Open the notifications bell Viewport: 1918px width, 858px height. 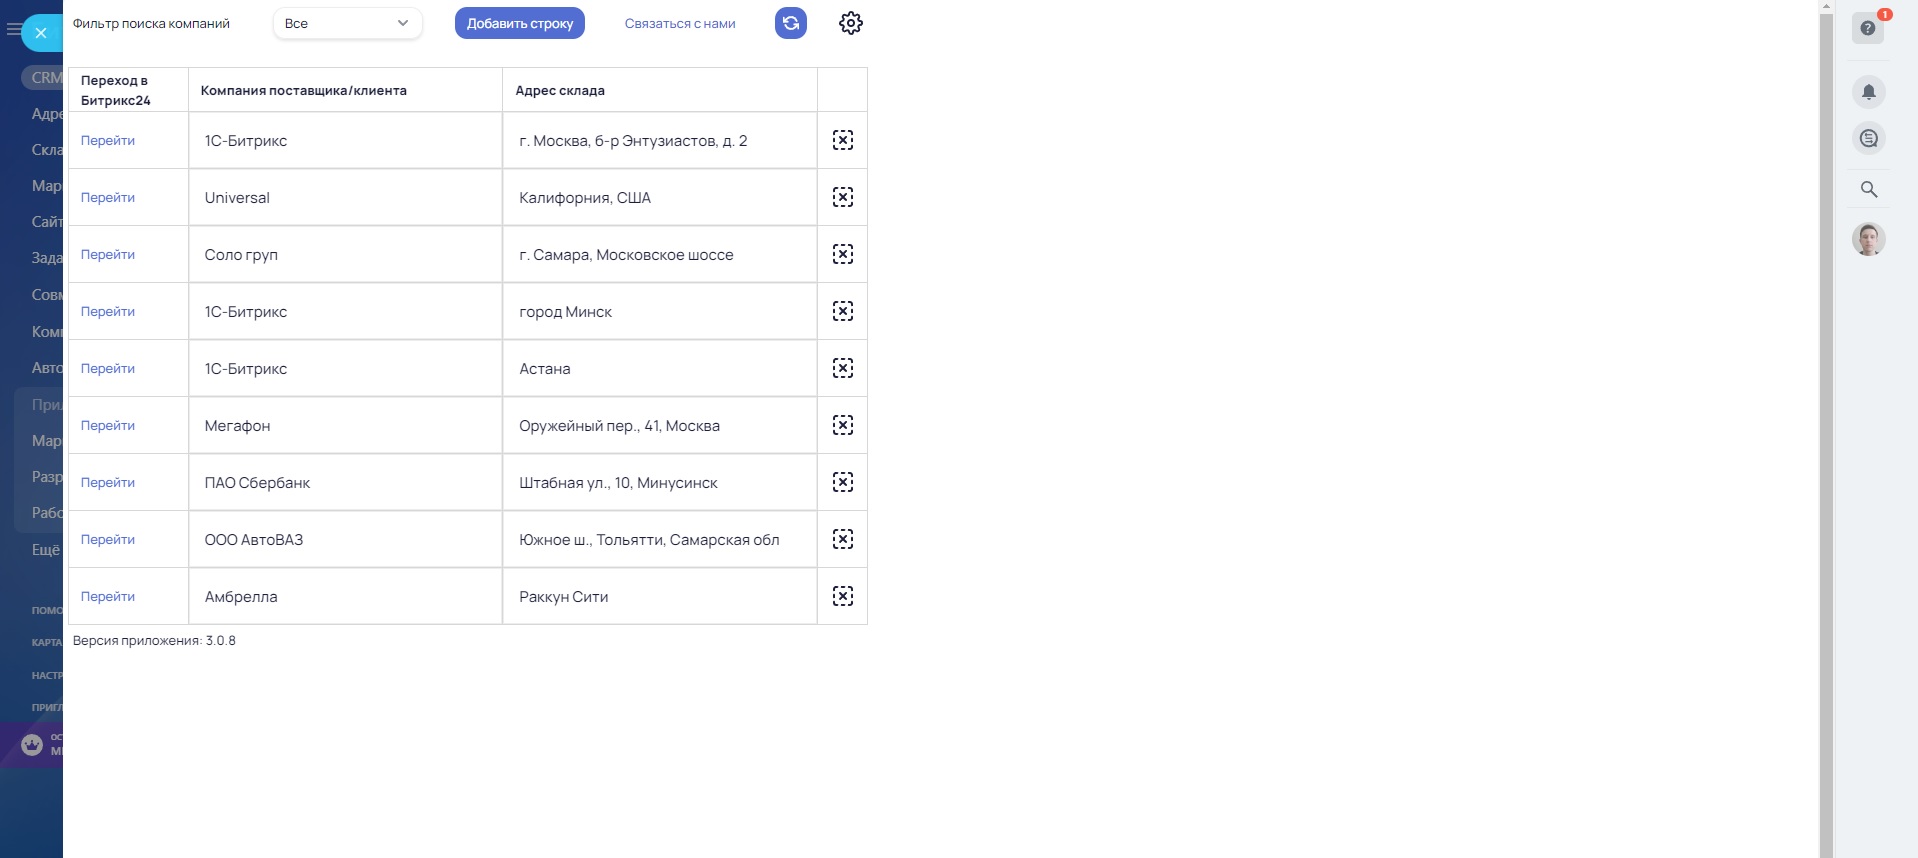(x=1868, y=92)
